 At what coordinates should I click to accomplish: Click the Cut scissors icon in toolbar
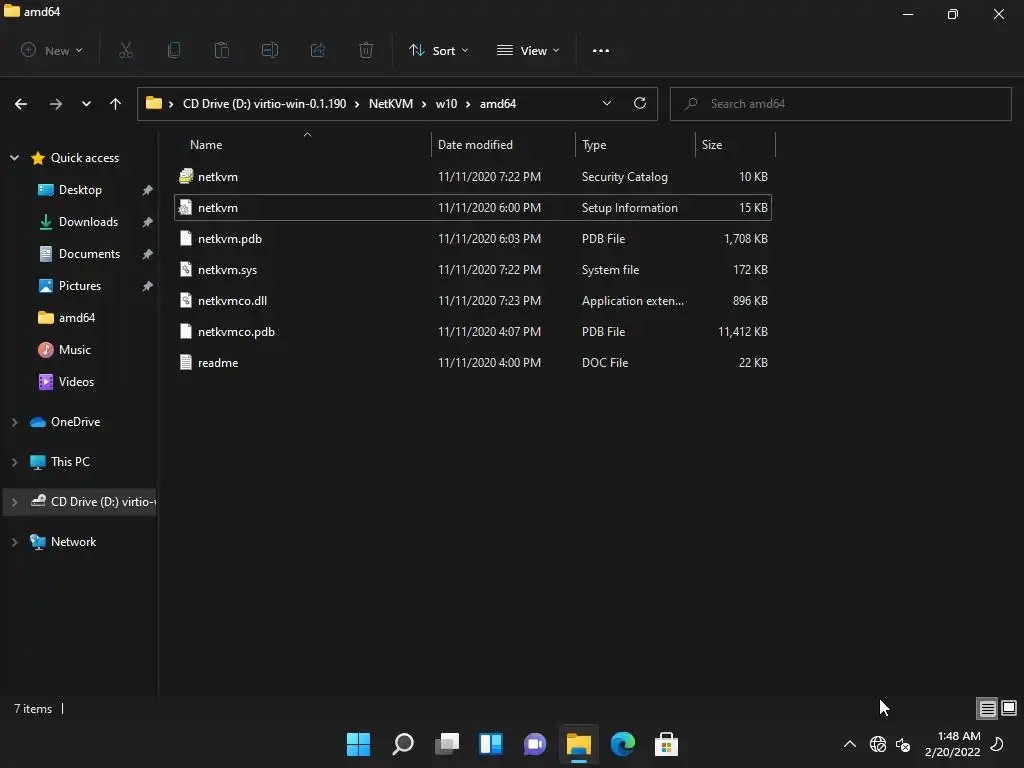[x=126, y=50]
